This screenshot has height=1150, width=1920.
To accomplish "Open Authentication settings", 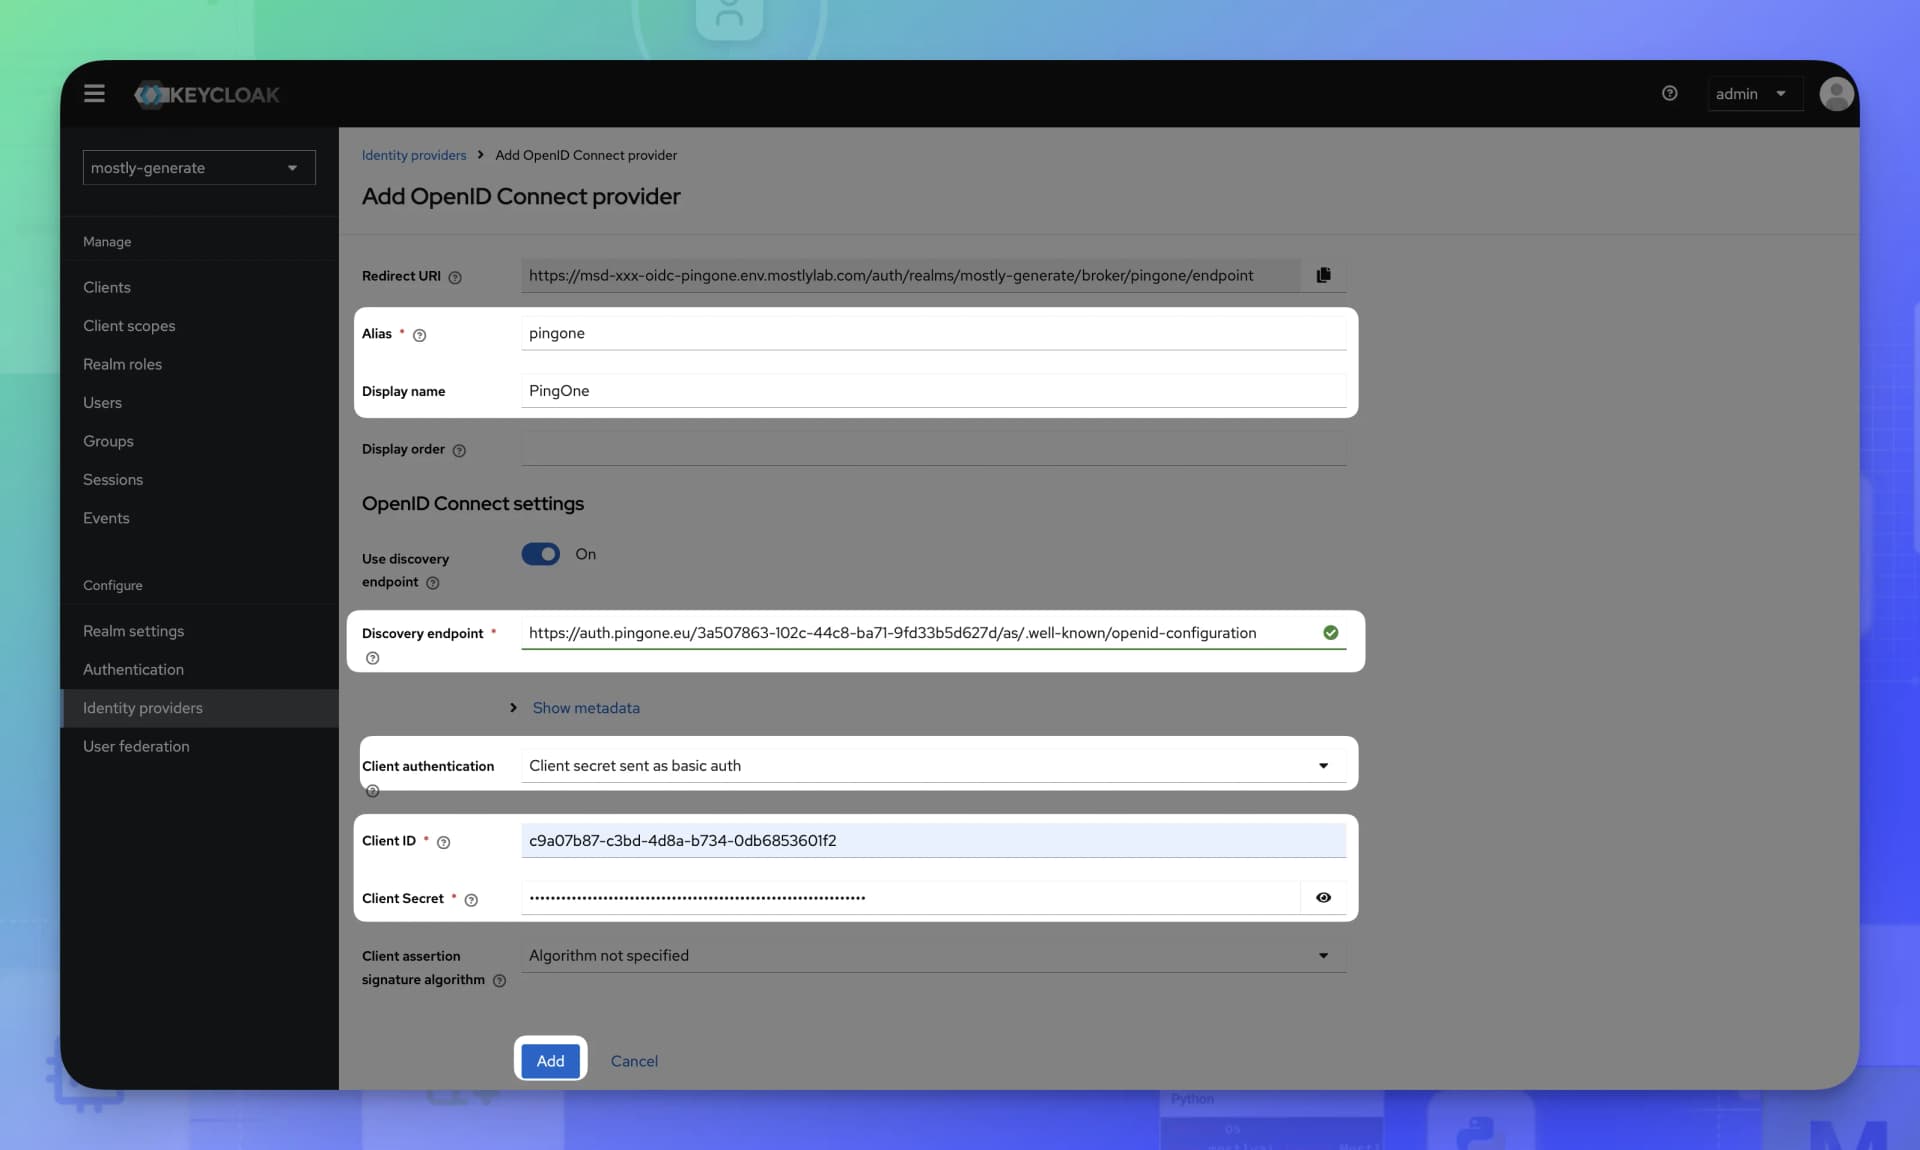I will [x=133, y=669].
